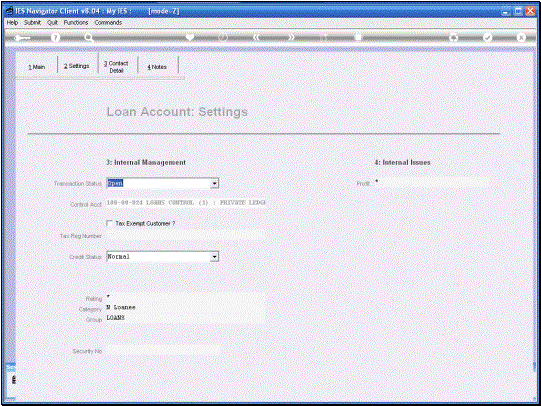This screenshot has height=406, width=541.
Task: Click the checkmark submit icon
Action: (x=487, y=38)
